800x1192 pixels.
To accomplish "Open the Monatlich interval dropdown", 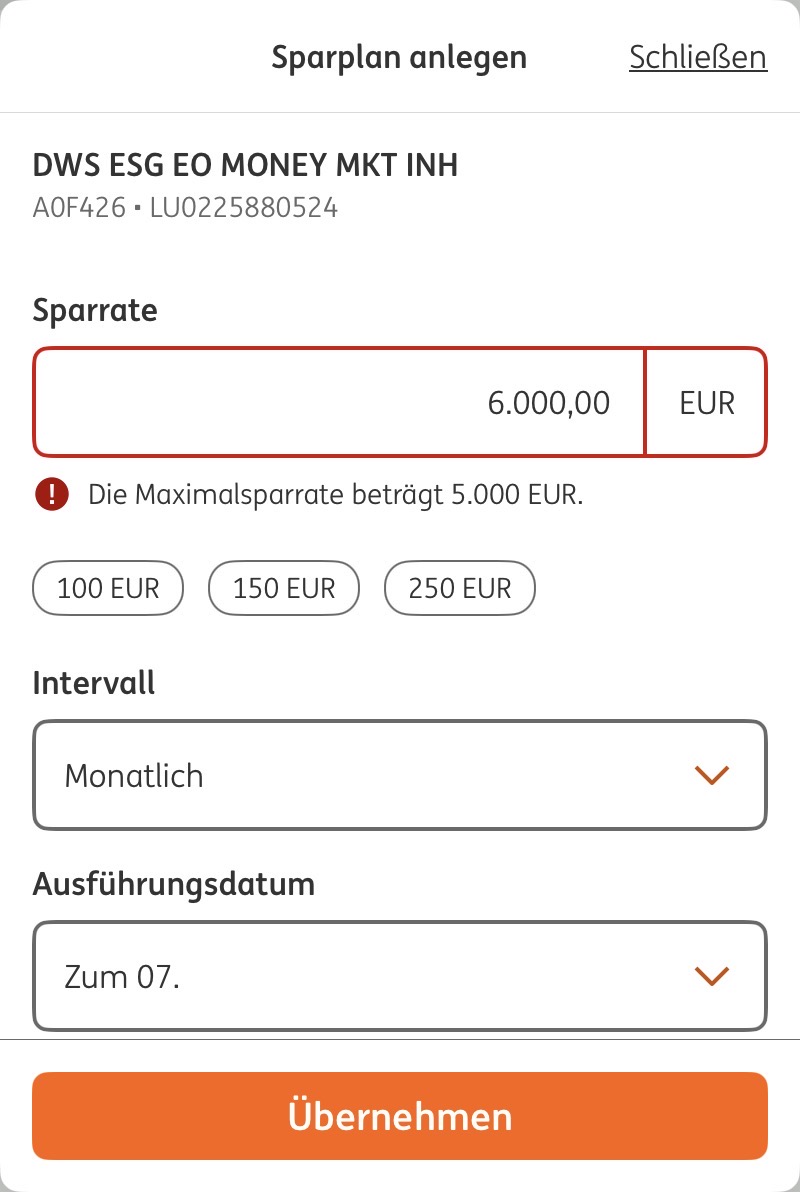I will click(x=400, y=775).
